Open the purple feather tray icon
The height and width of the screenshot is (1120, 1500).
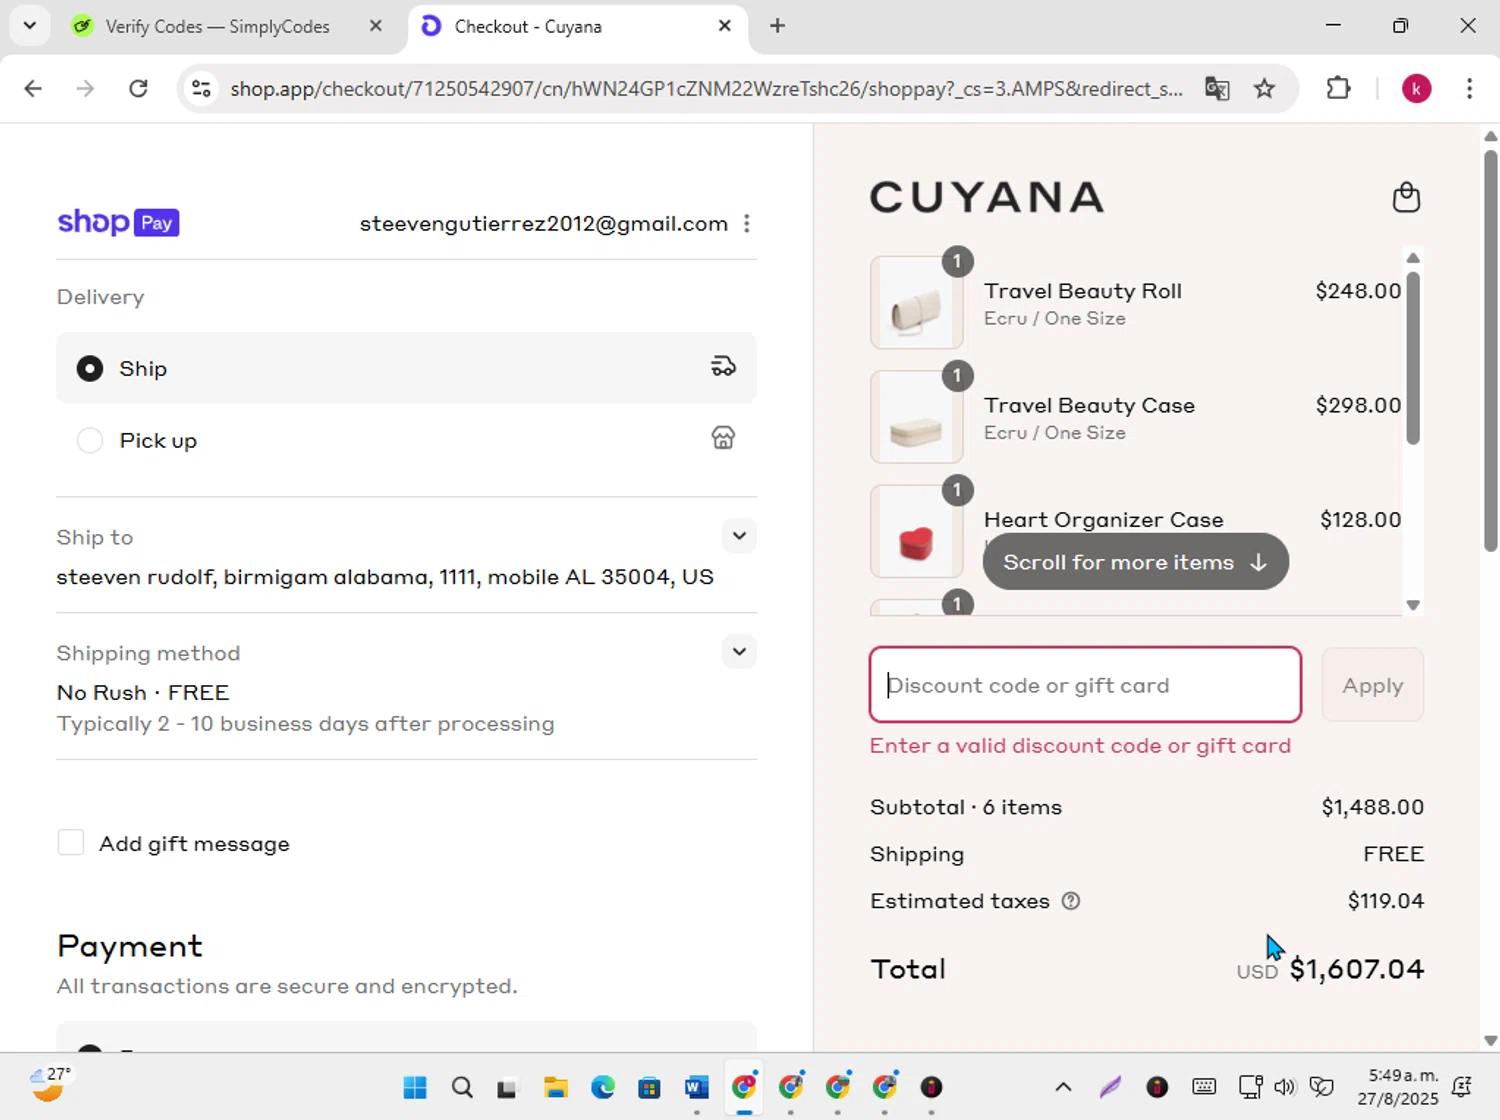(x=1110, y=1087)
